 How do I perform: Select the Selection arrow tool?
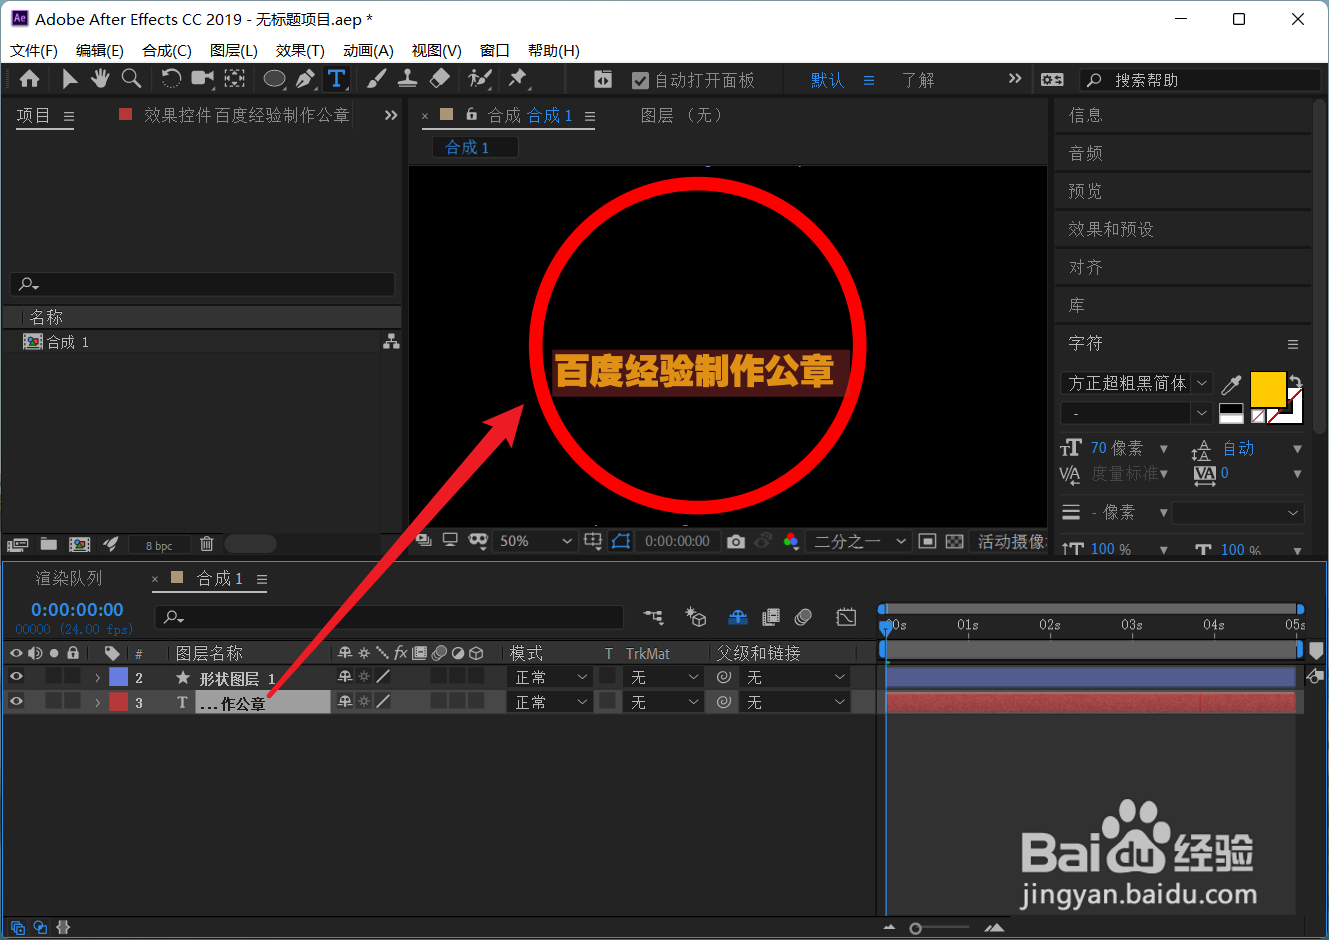pyautogui.click(x=69, y=79)
